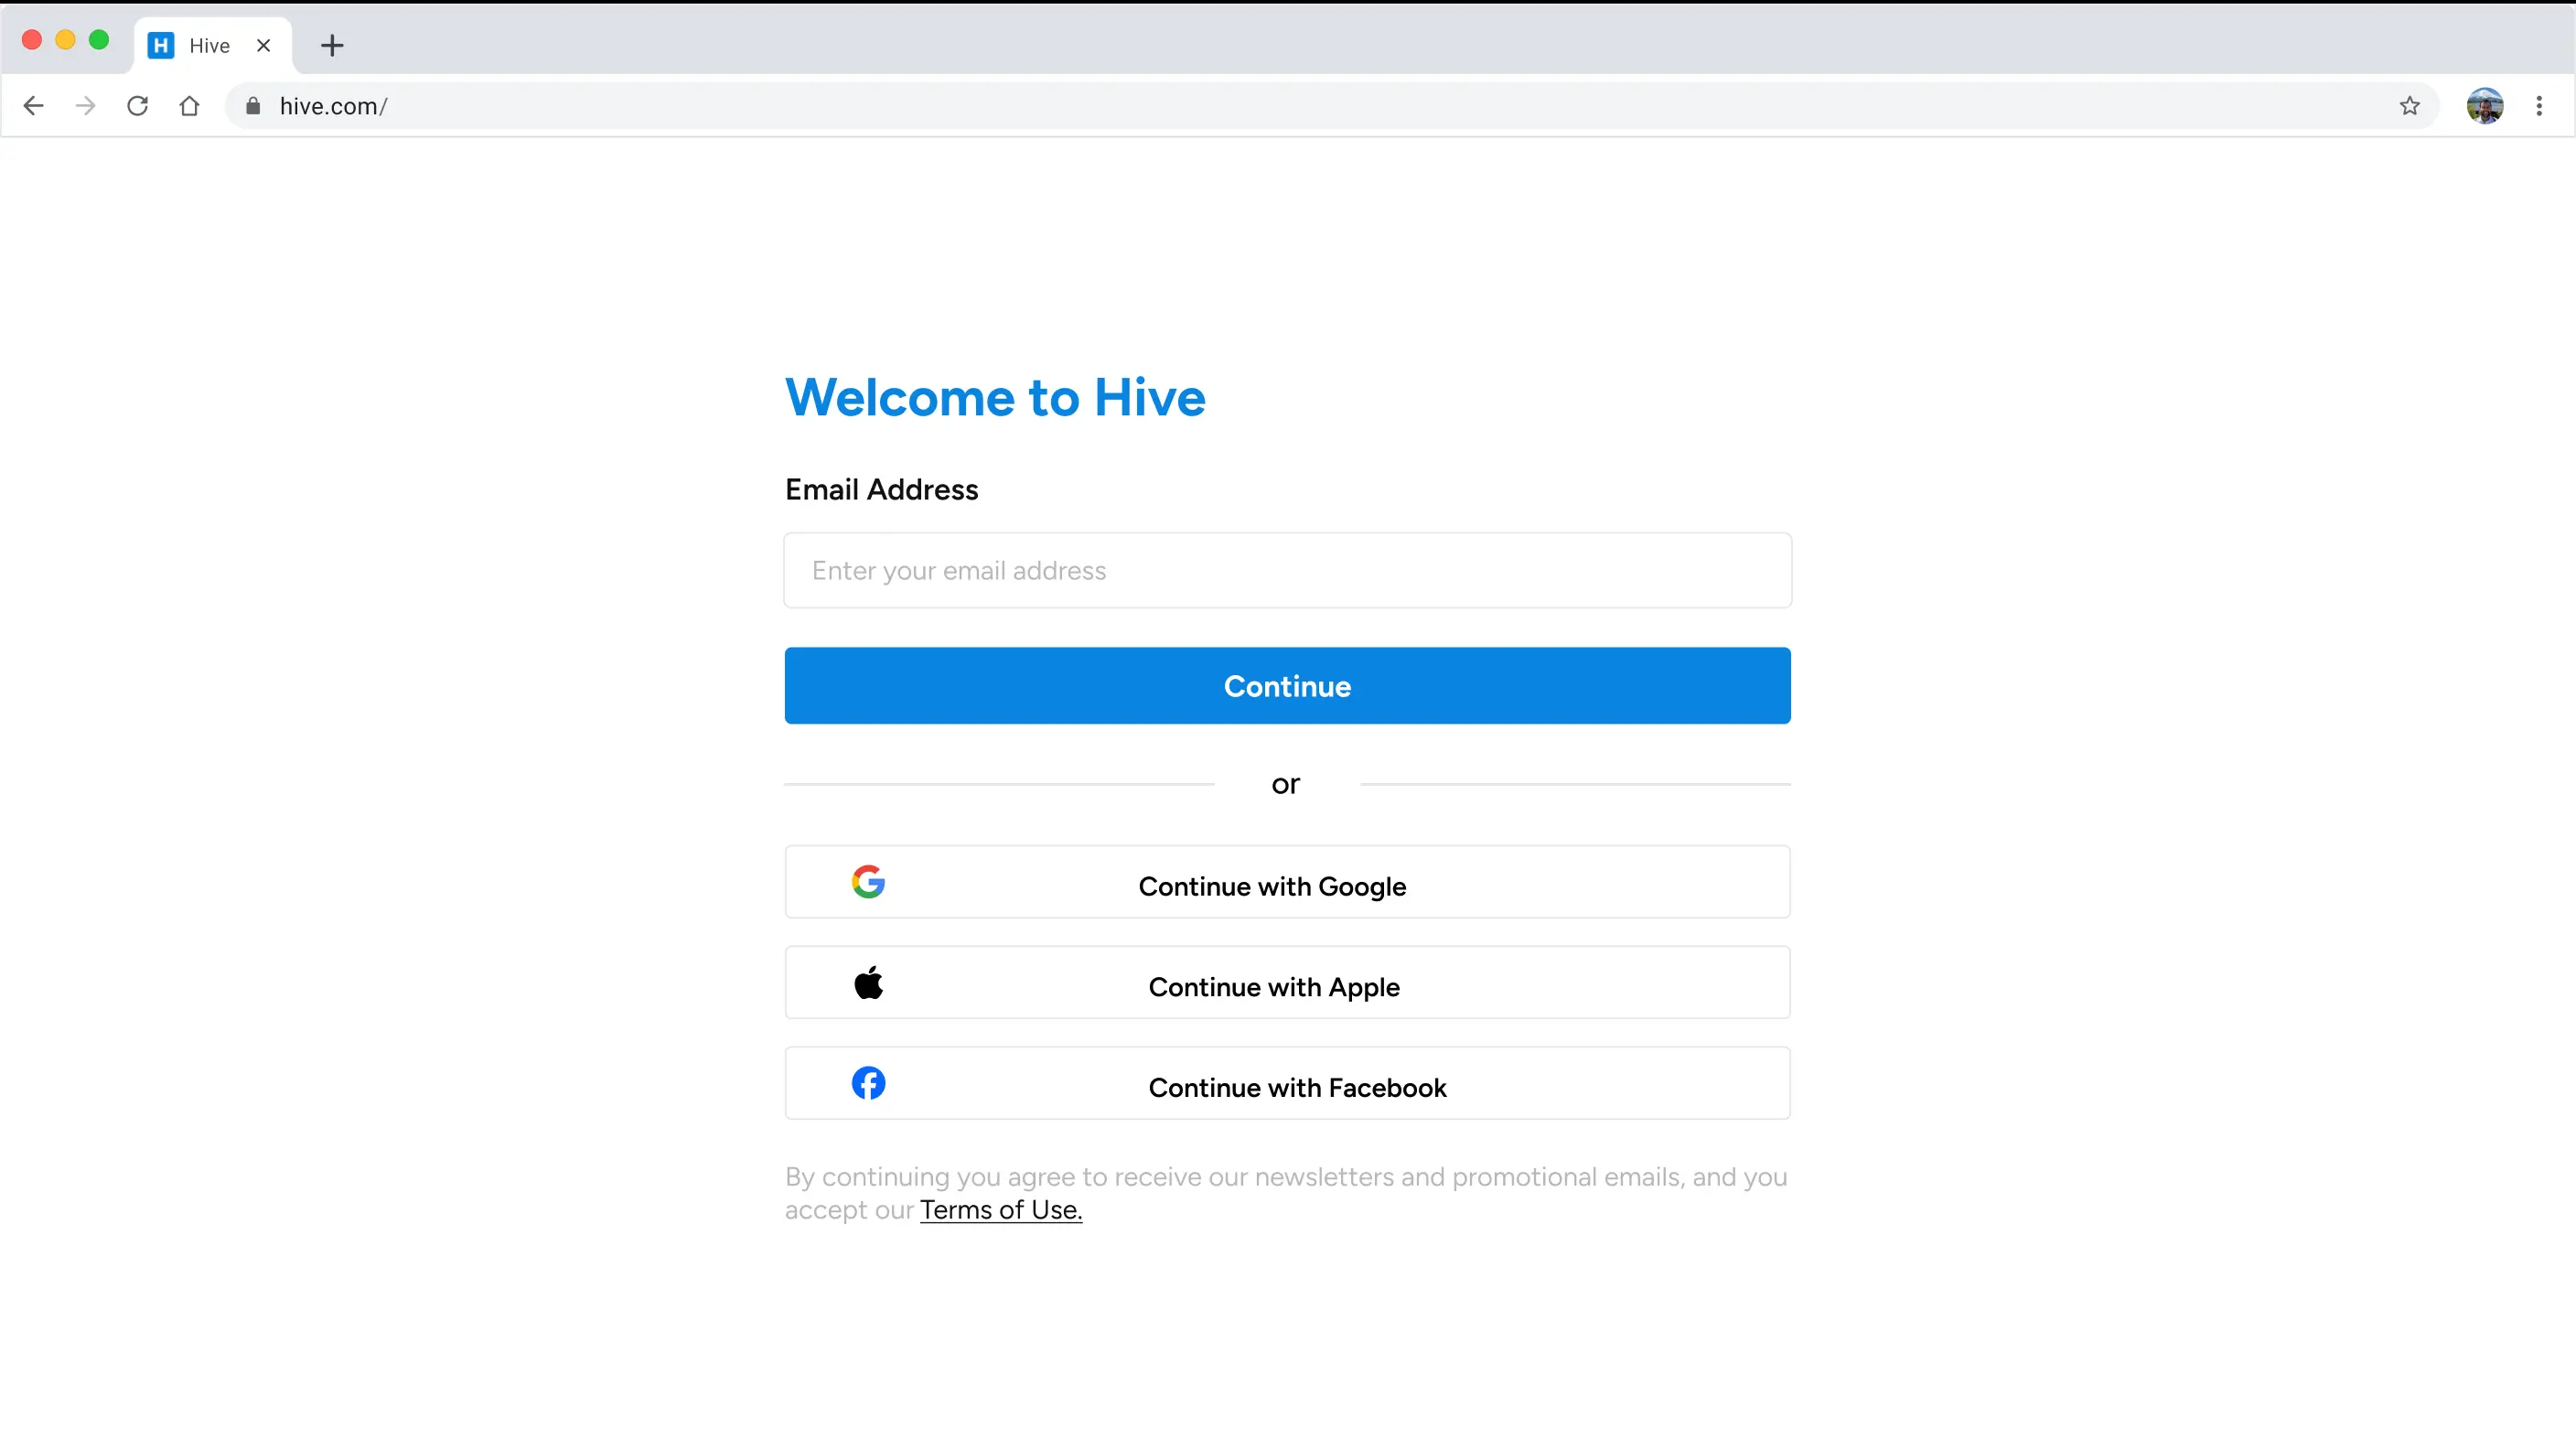
Task: Click the Hive favicon in the tab
Action: click(161, 46)
